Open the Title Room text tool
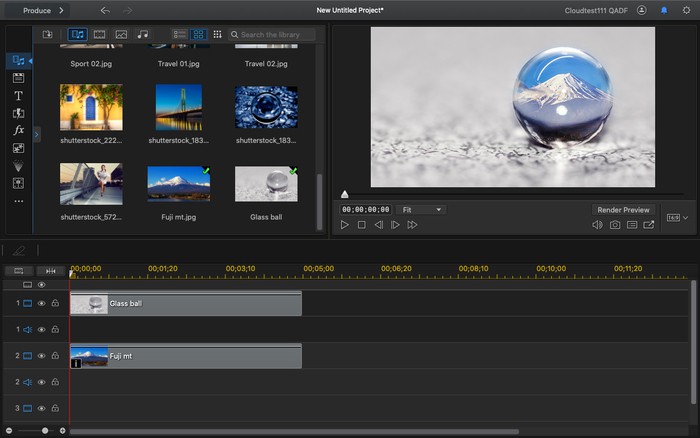700x438 pixels. 18,96
